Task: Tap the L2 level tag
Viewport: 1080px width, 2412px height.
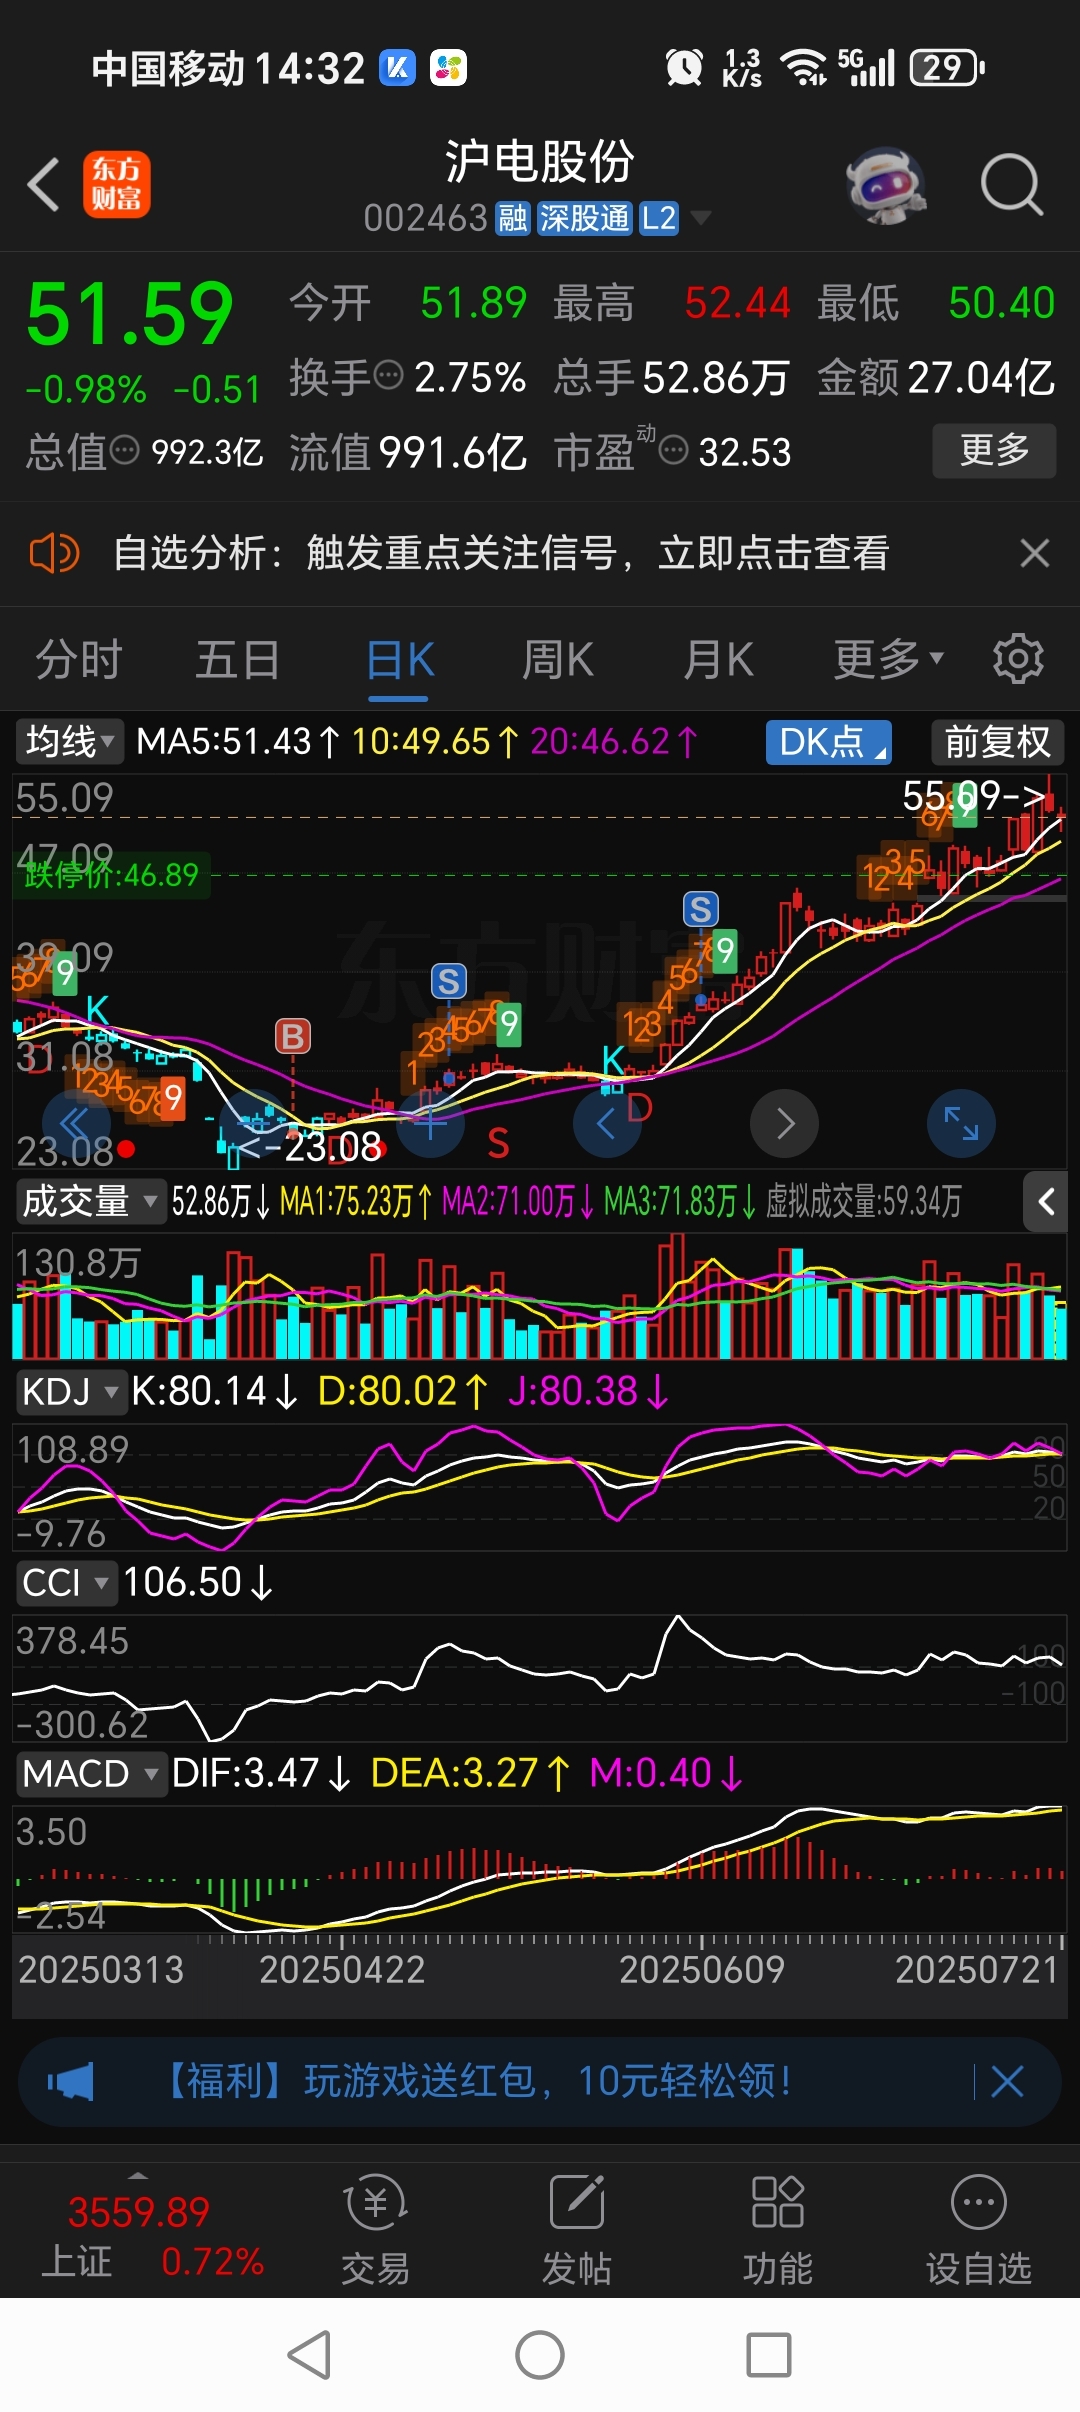Action: pos(659,218)
